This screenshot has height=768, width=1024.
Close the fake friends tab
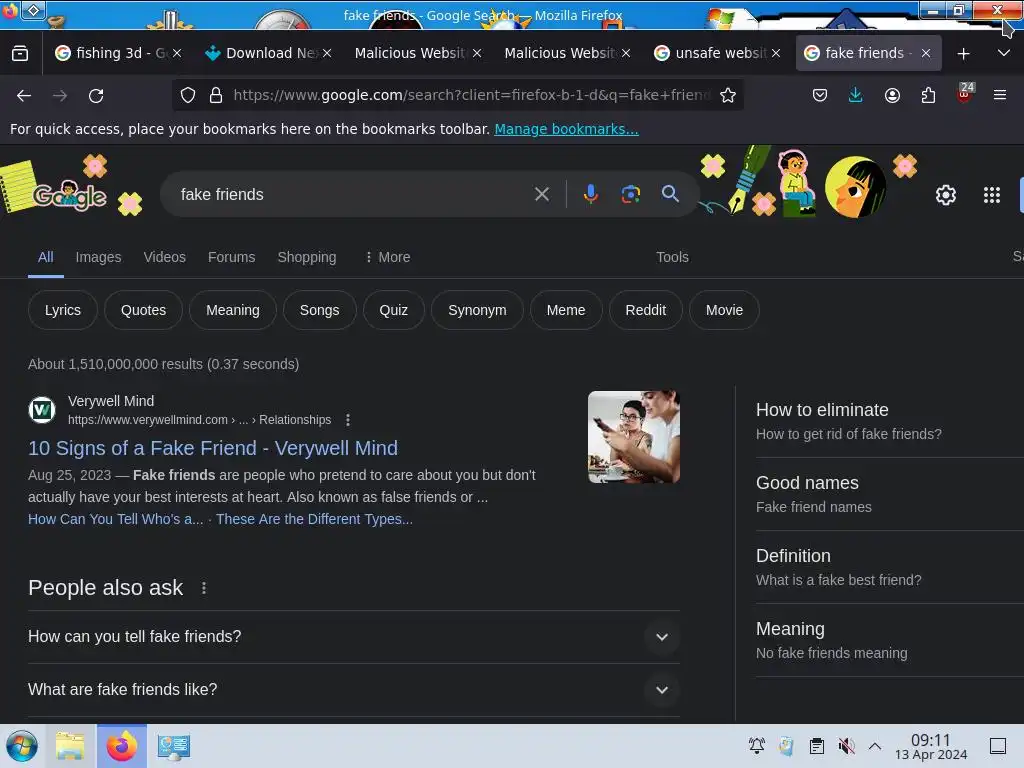pos(925,54)
